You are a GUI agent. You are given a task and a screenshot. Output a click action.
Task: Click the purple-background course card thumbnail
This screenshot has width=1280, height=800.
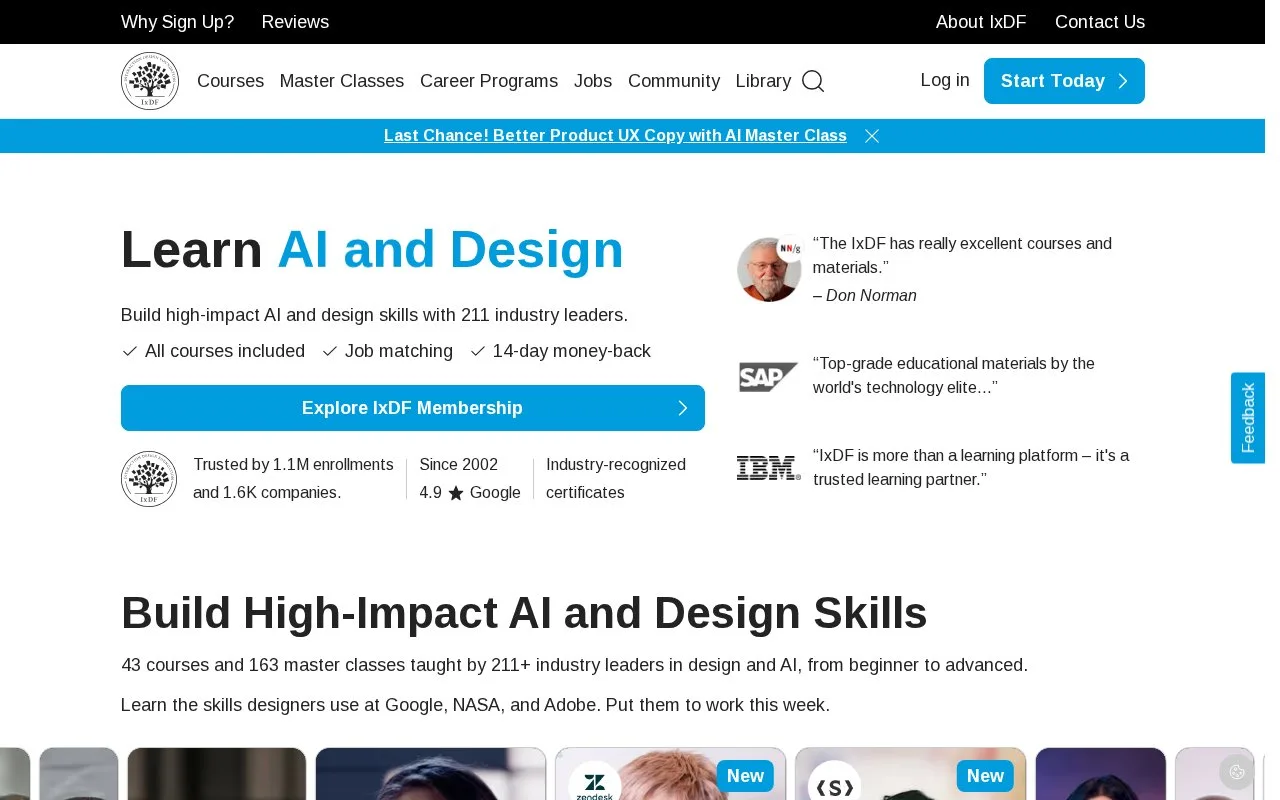pos(1100,774)
